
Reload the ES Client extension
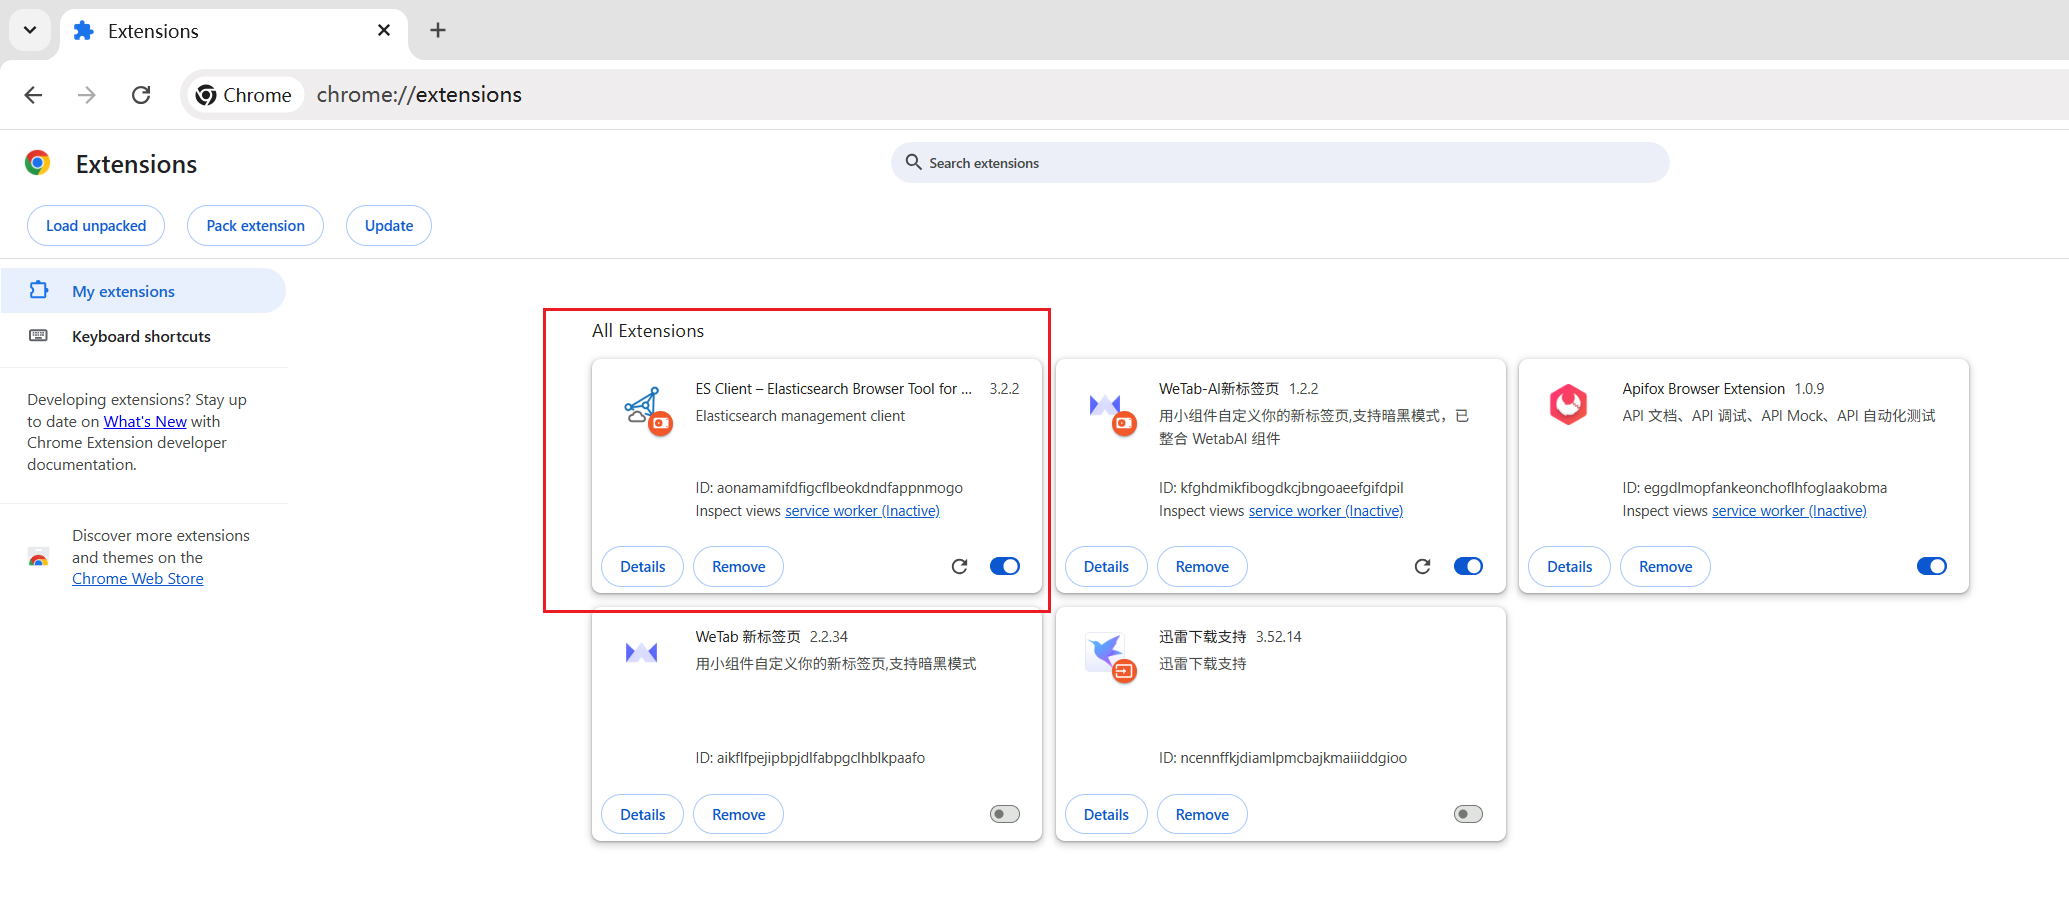point(959,567)
